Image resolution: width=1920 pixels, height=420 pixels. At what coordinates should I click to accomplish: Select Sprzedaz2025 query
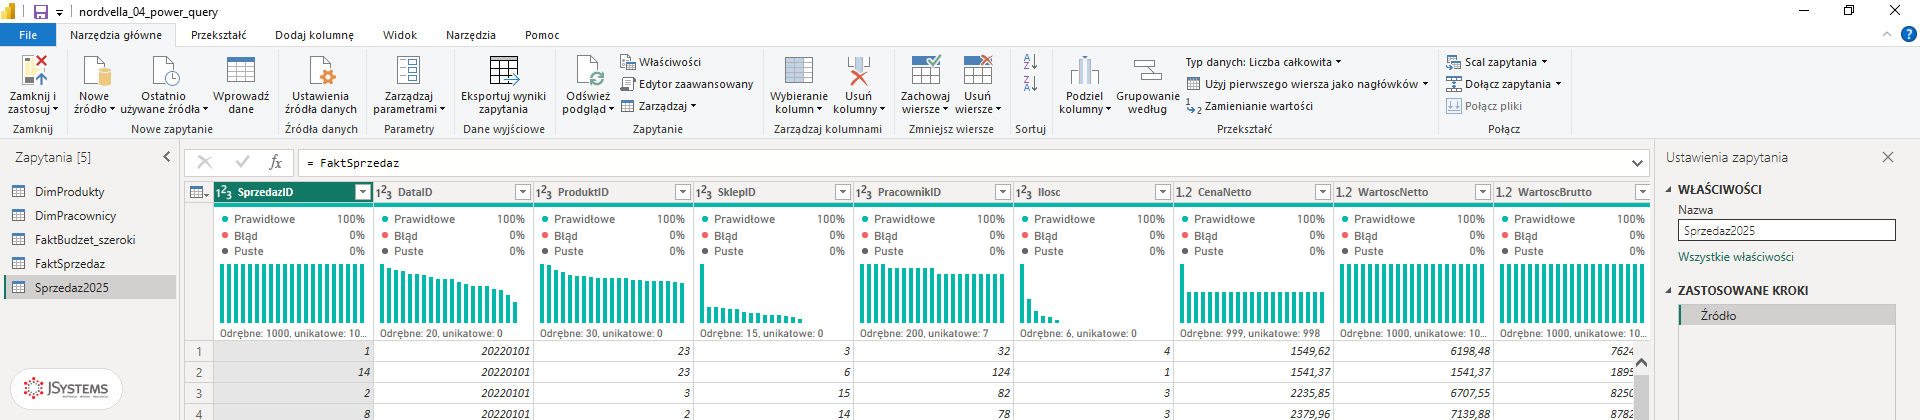89,288
